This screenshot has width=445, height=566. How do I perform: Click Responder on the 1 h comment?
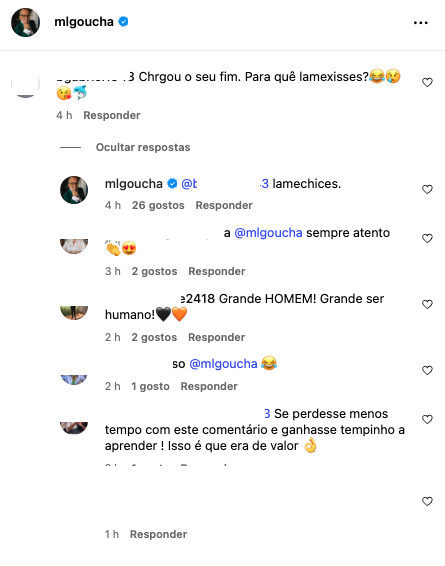tap(158, 534)
